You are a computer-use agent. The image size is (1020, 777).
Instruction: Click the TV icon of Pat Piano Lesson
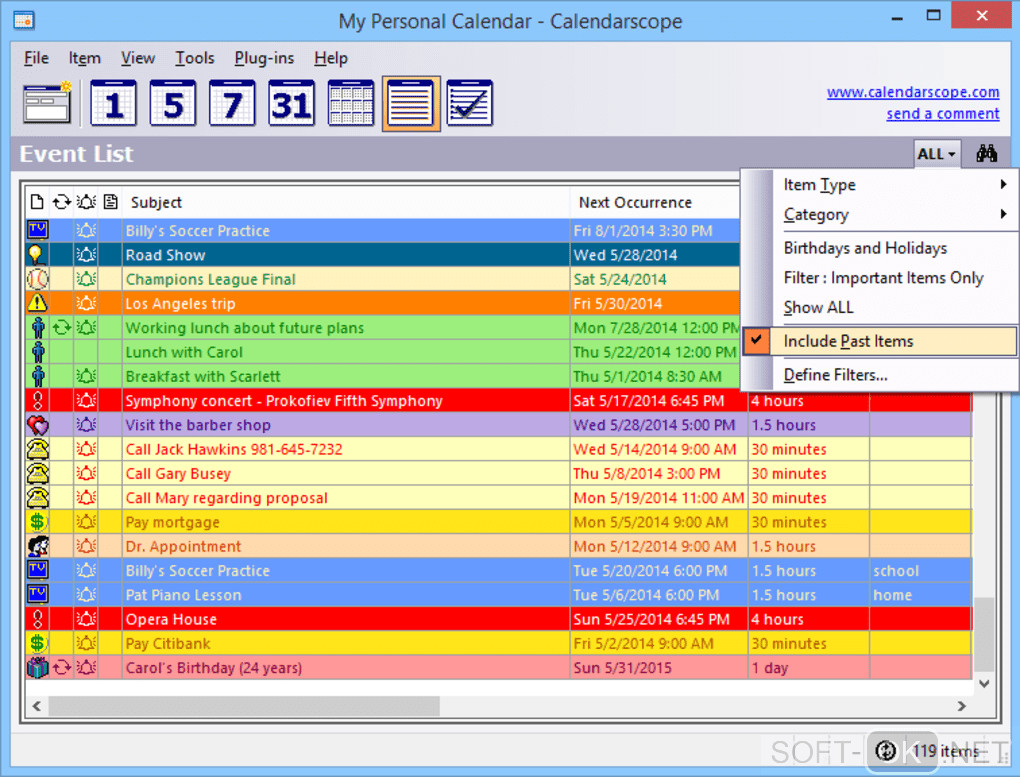point(38,595)
